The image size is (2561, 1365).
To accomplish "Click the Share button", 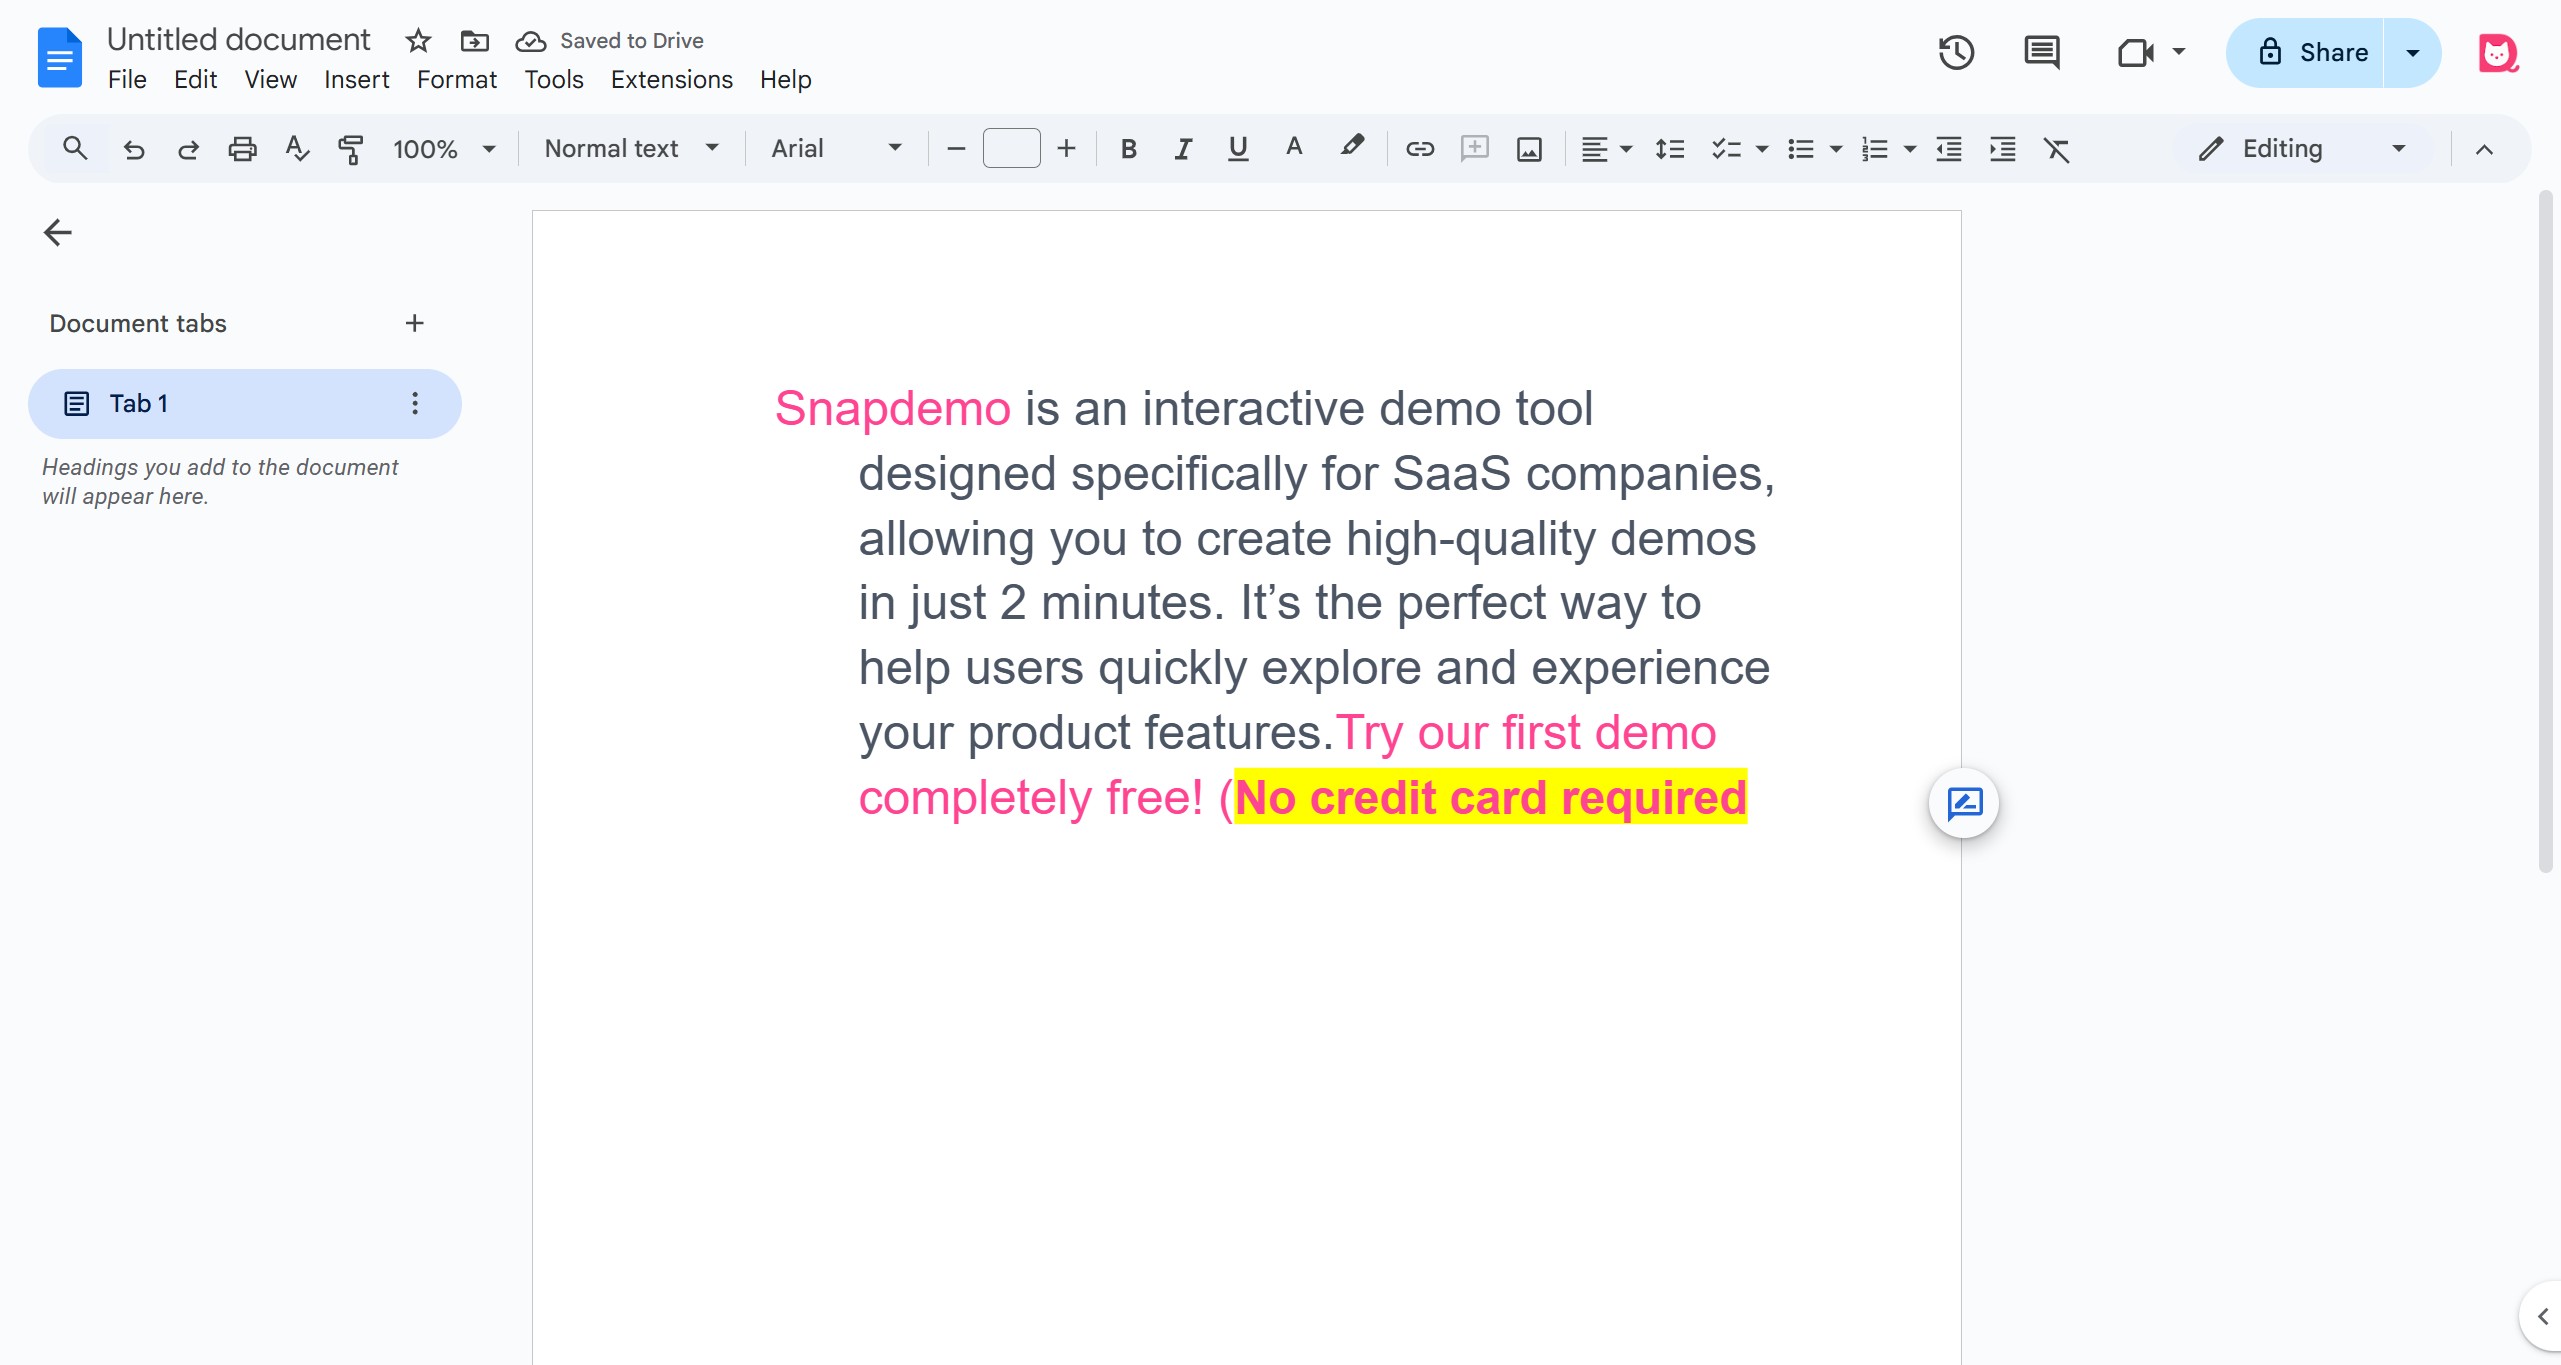I will [2305, 53].
